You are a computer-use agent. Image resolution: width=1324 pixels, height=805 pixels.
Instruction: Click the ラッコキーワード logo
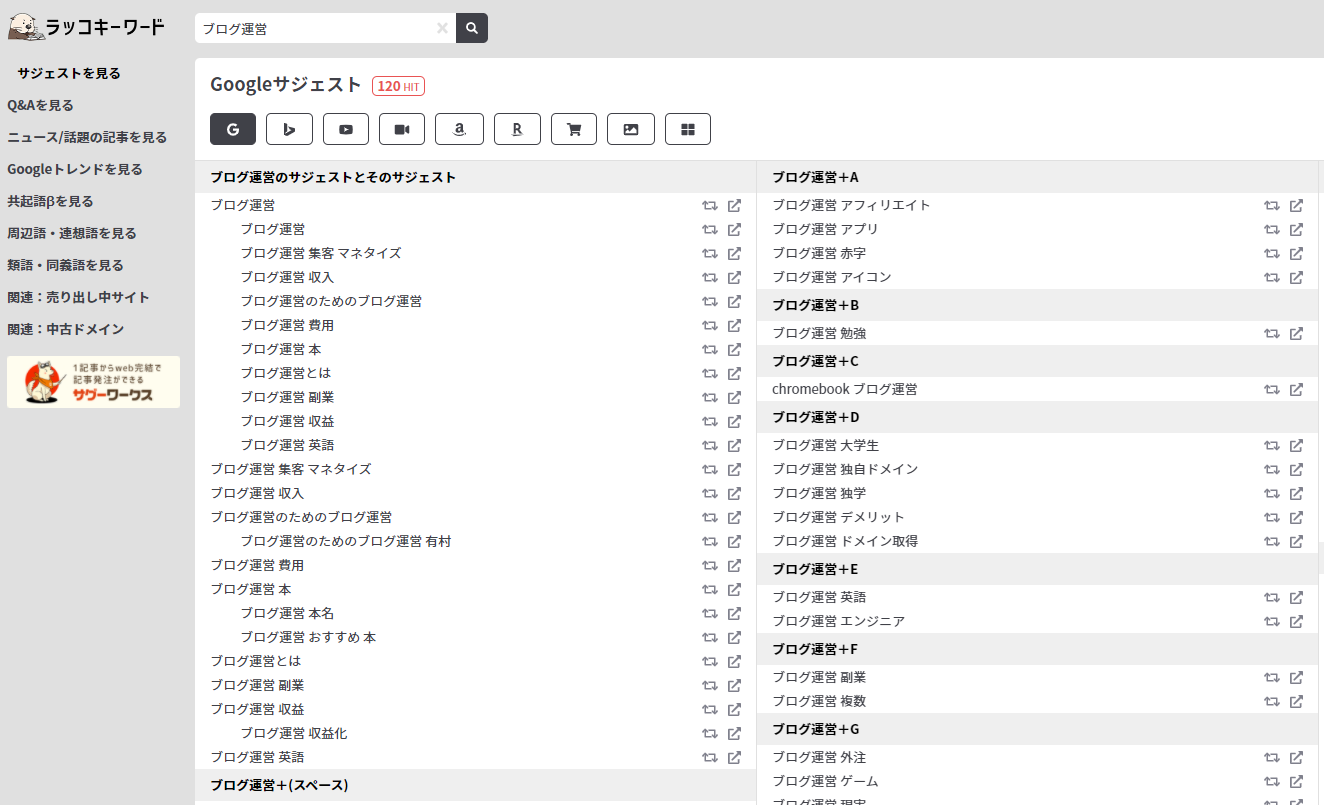86,27
